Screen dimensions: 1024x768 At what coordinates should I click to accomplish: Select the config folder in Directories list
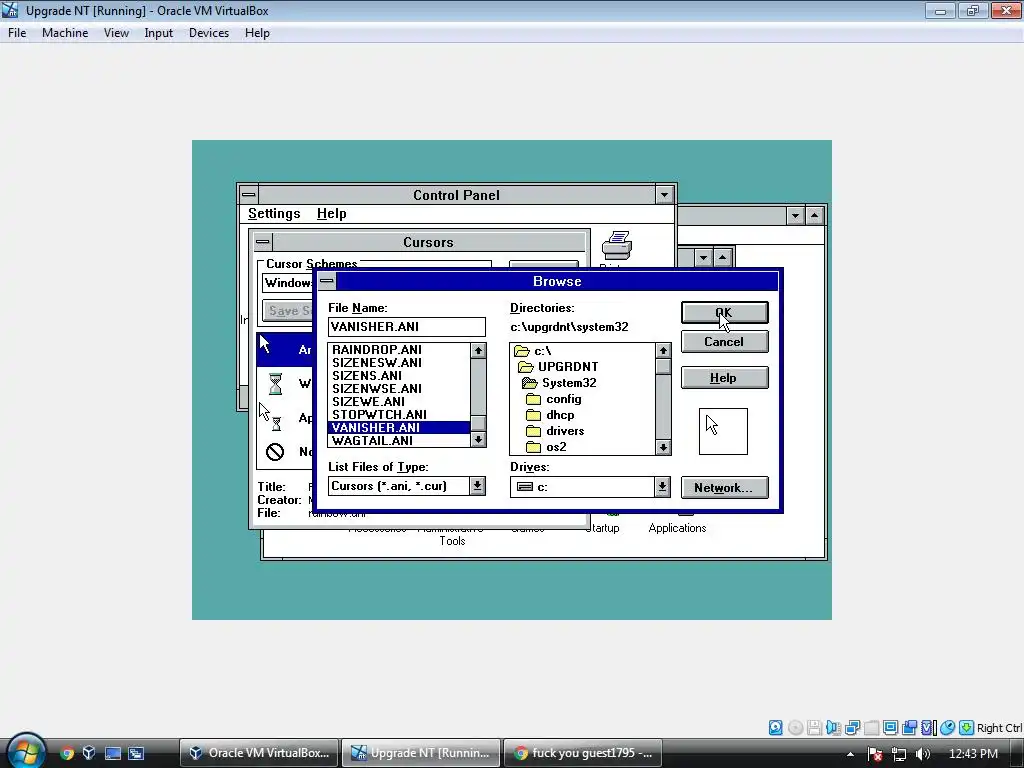click(x=554, y=399)
